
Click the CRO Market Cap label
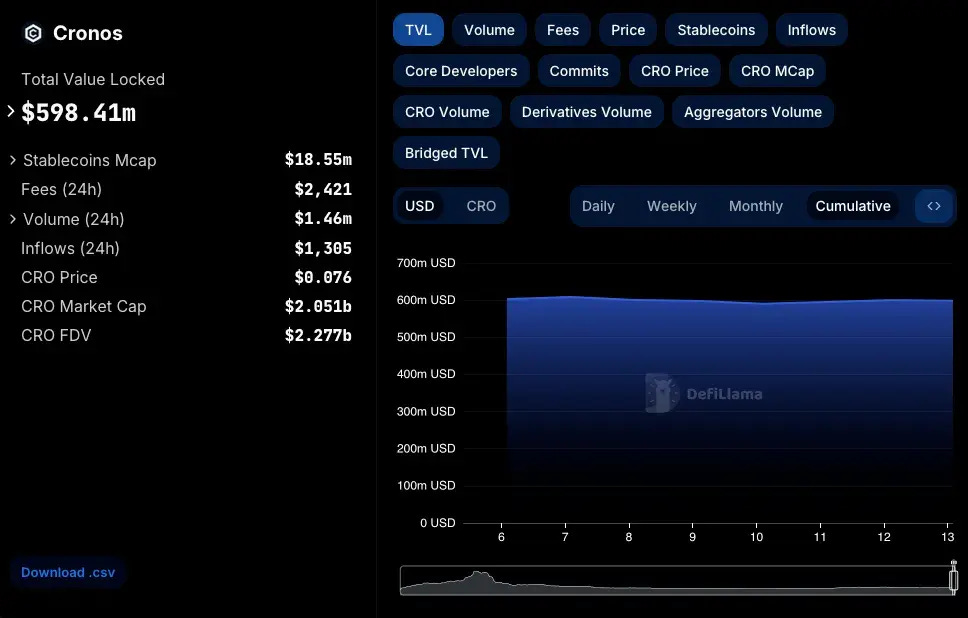point(83,306)
